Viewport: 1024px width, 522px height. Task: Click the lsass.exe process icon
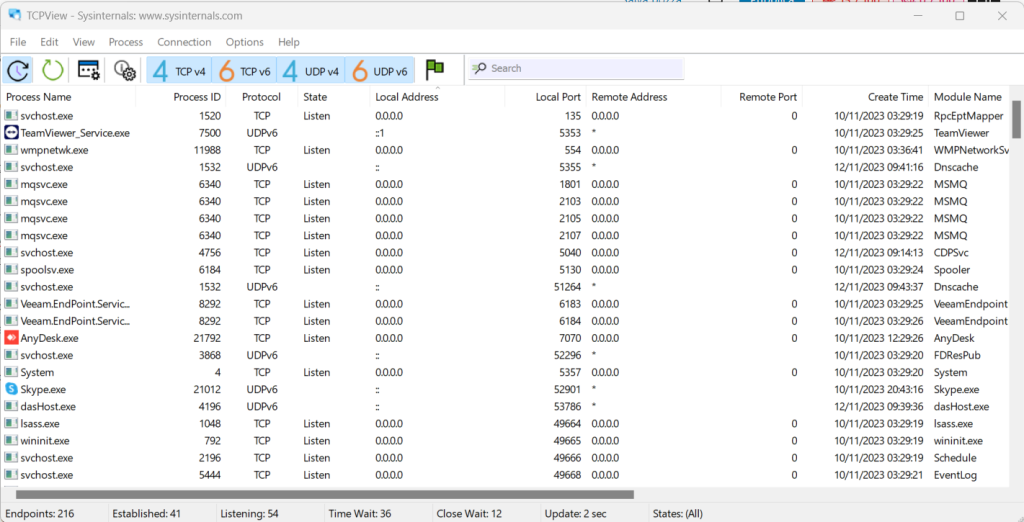click(x=11, y=423)
